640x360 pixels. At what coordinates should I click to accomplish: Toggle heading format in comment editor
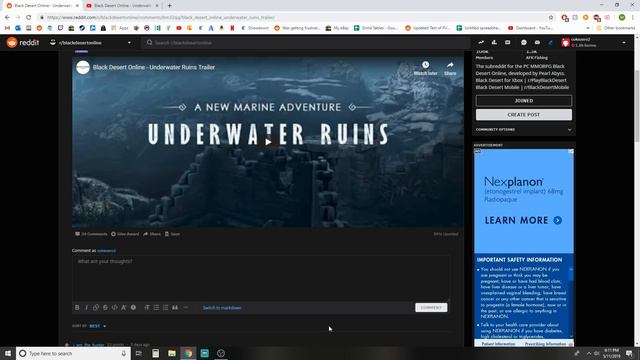147,307
